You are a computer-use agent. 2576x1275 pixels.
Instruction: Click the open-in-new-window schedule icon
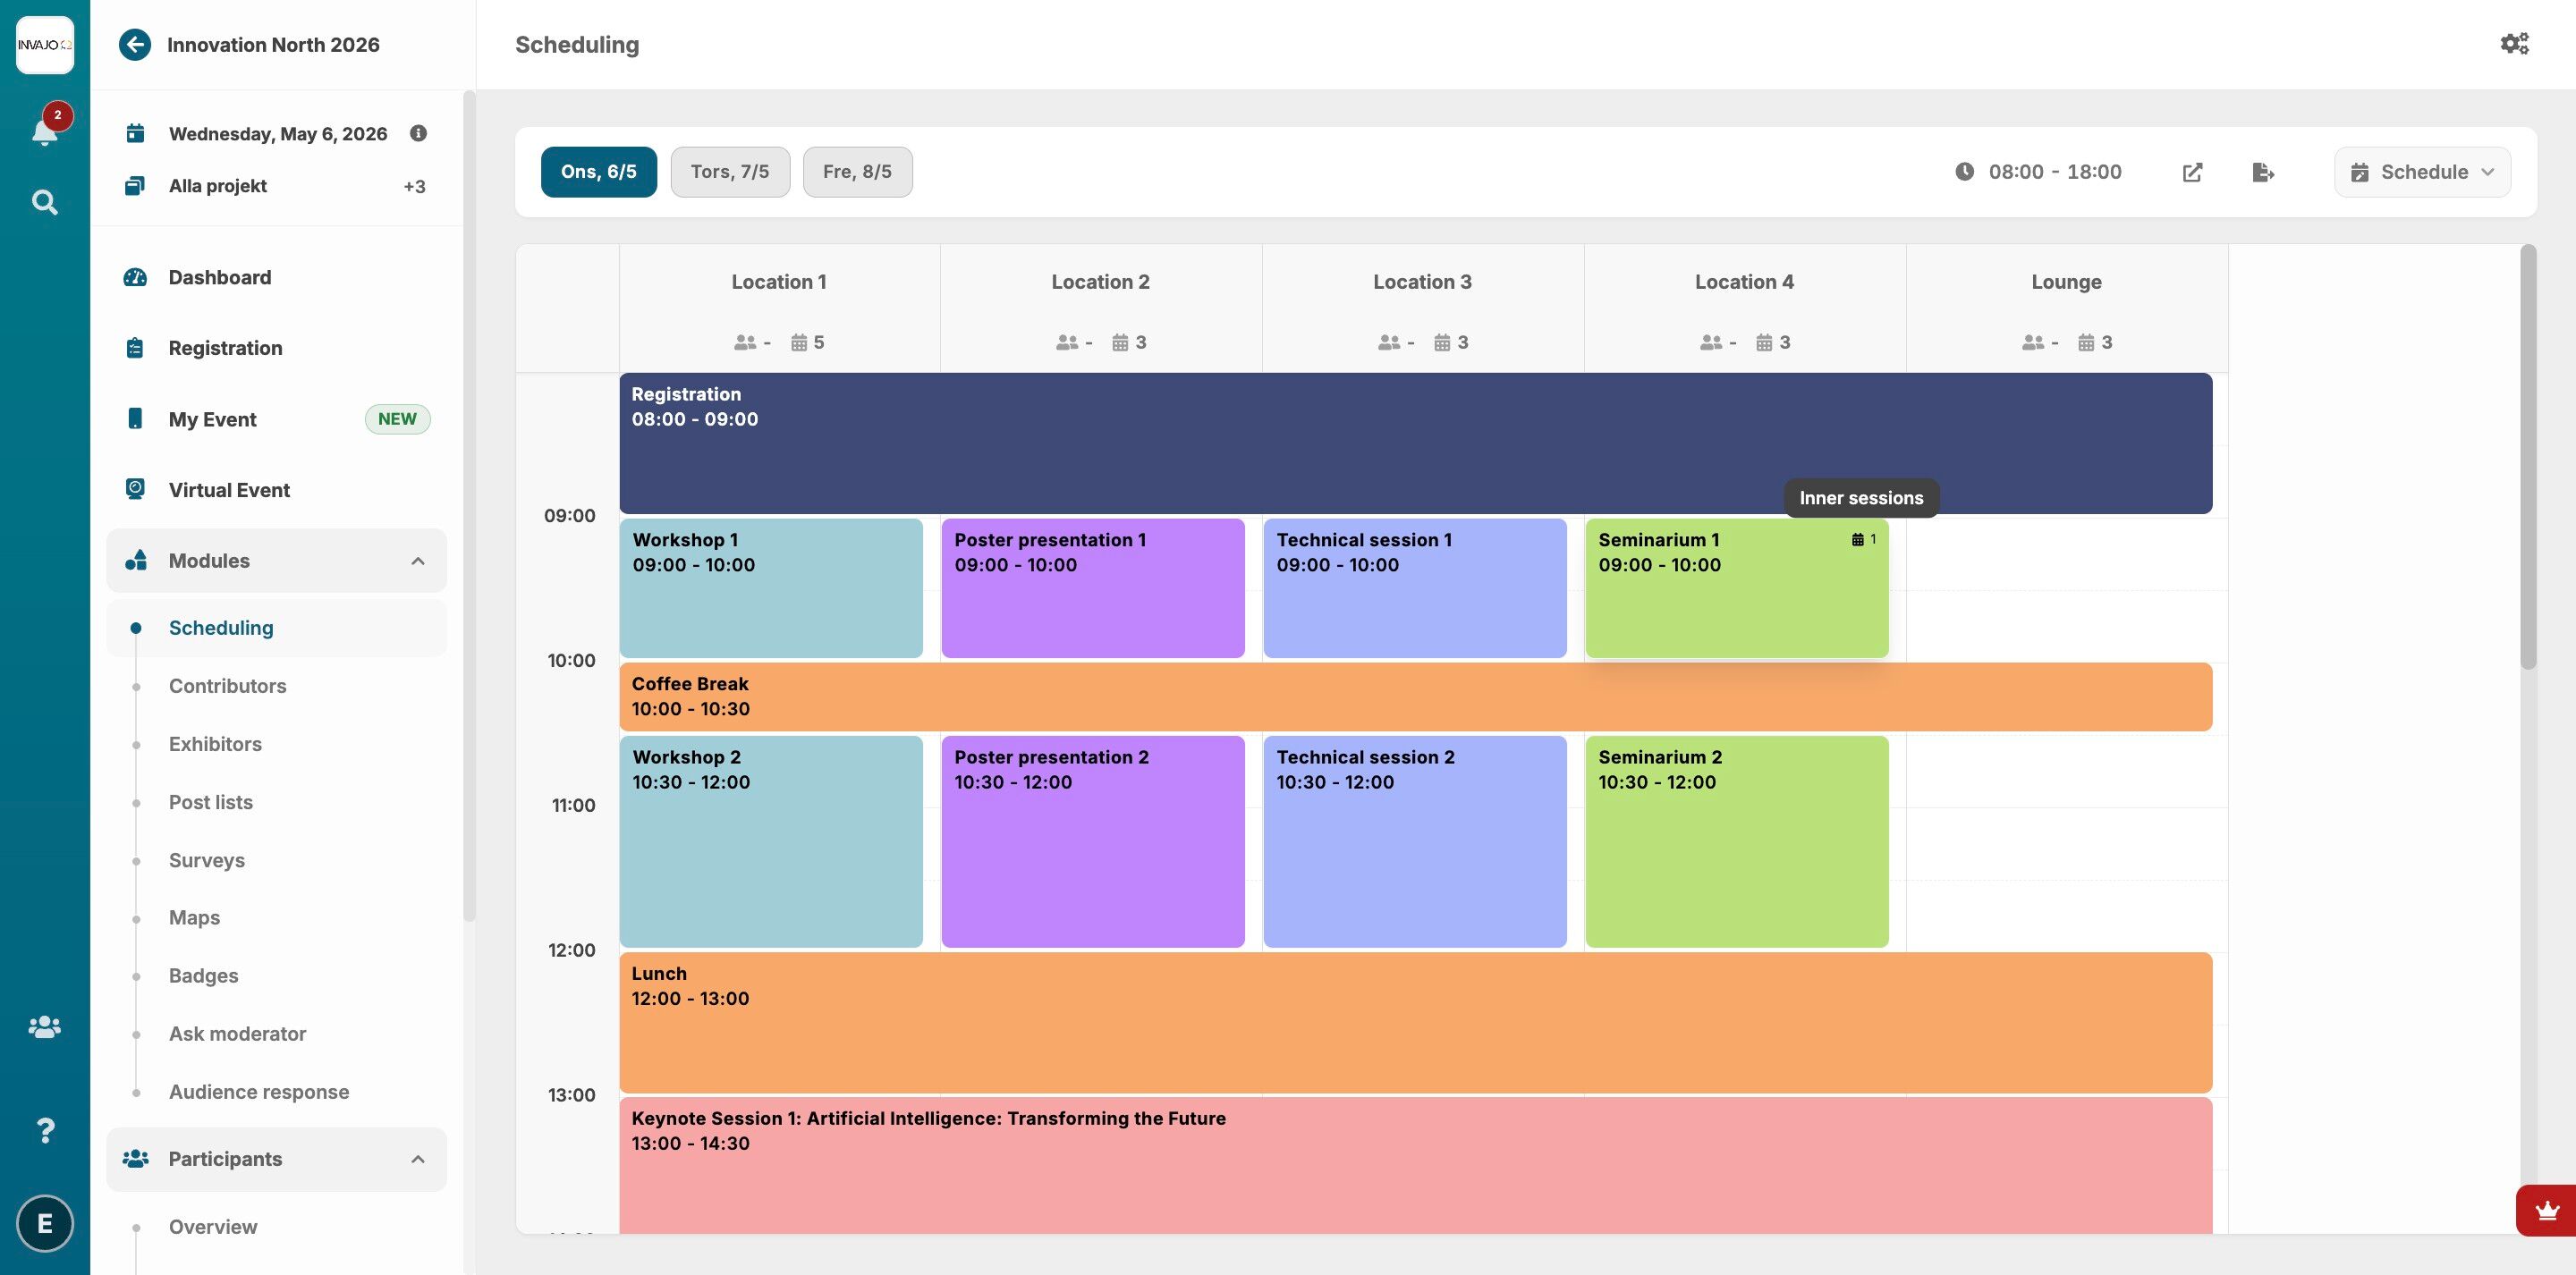click(2192, 172)
